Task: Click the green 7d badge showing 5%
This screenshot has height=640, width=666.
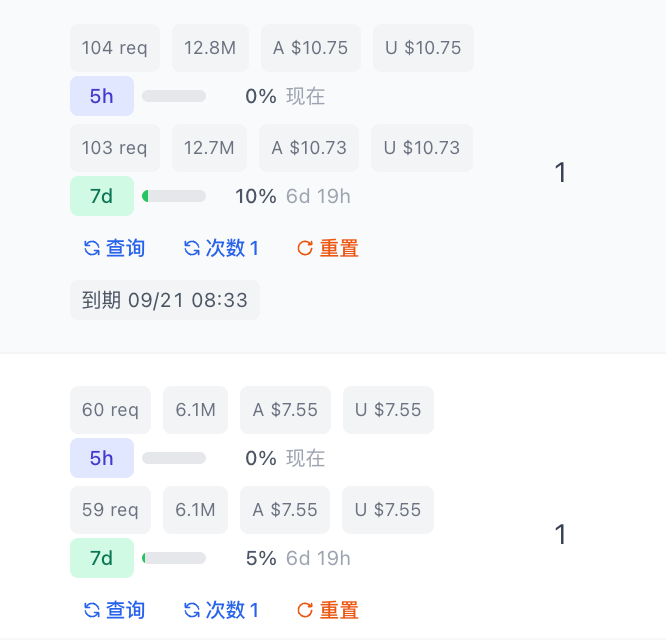Action: coord(102,558)
